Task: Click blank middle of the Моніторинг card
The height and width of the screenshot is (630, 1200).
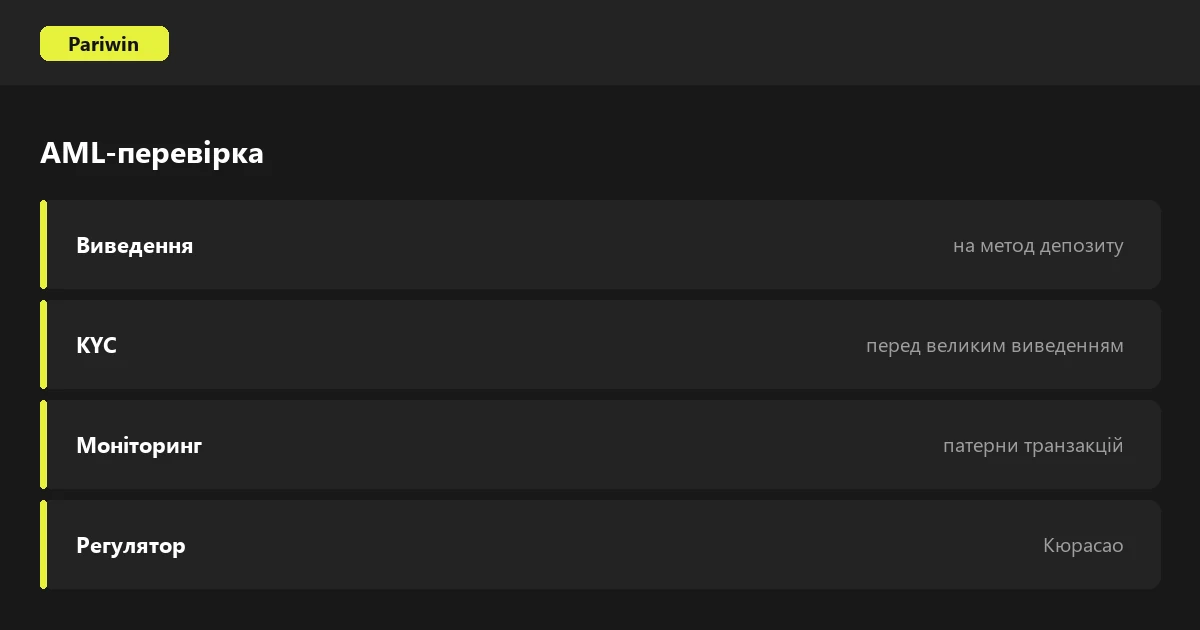Action: click(x=570, y=445)
